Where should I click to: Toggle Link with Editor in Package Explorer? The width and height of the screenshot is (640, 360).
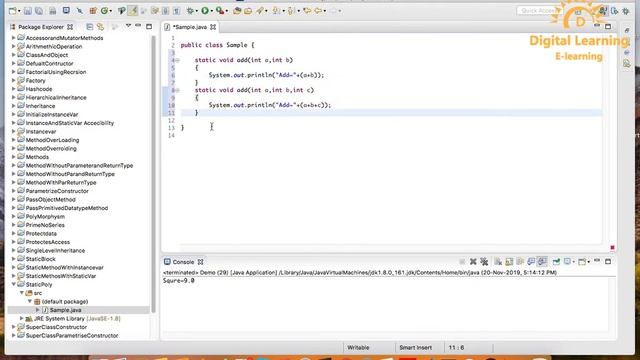tap(100, 27)
